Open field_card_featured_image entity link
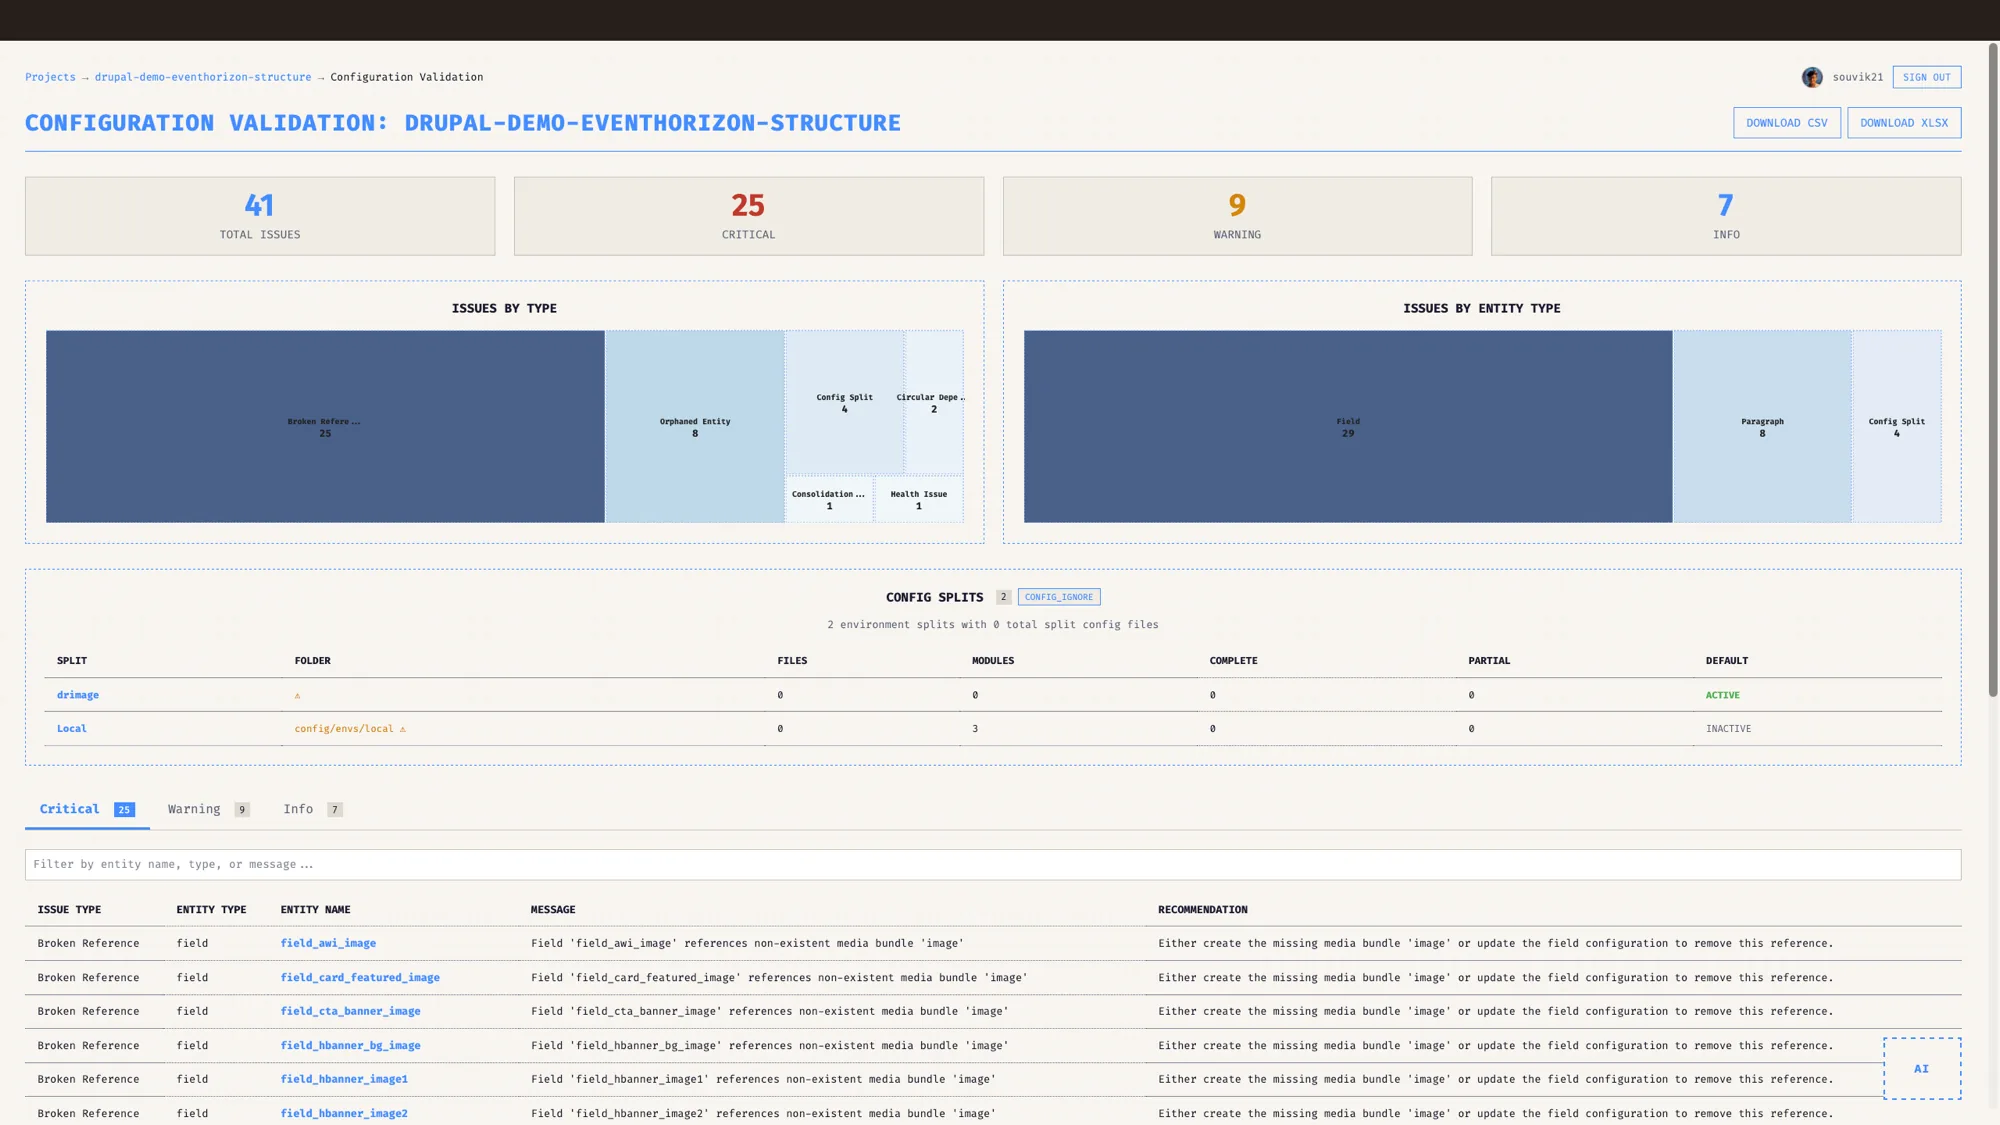2000x1125 pixels. point(360,977)
